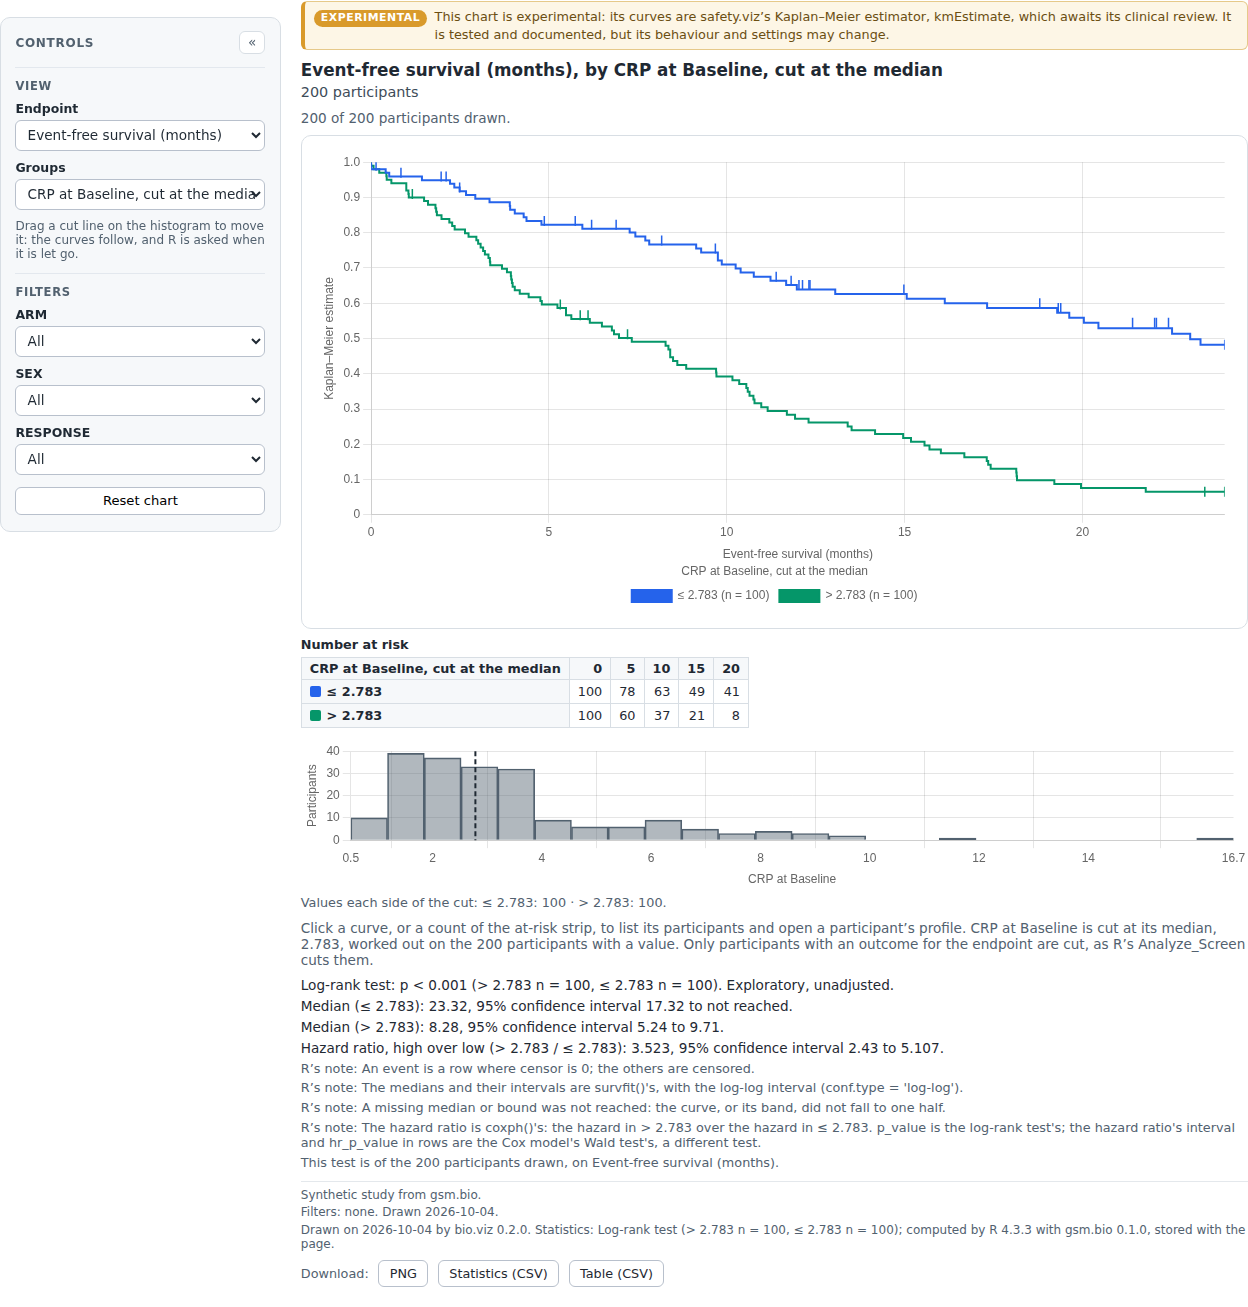1248x1307 pixels.
Task: Click at-risk count 8 at month 20
Action: pyautogui.click(x=732, y=716)
